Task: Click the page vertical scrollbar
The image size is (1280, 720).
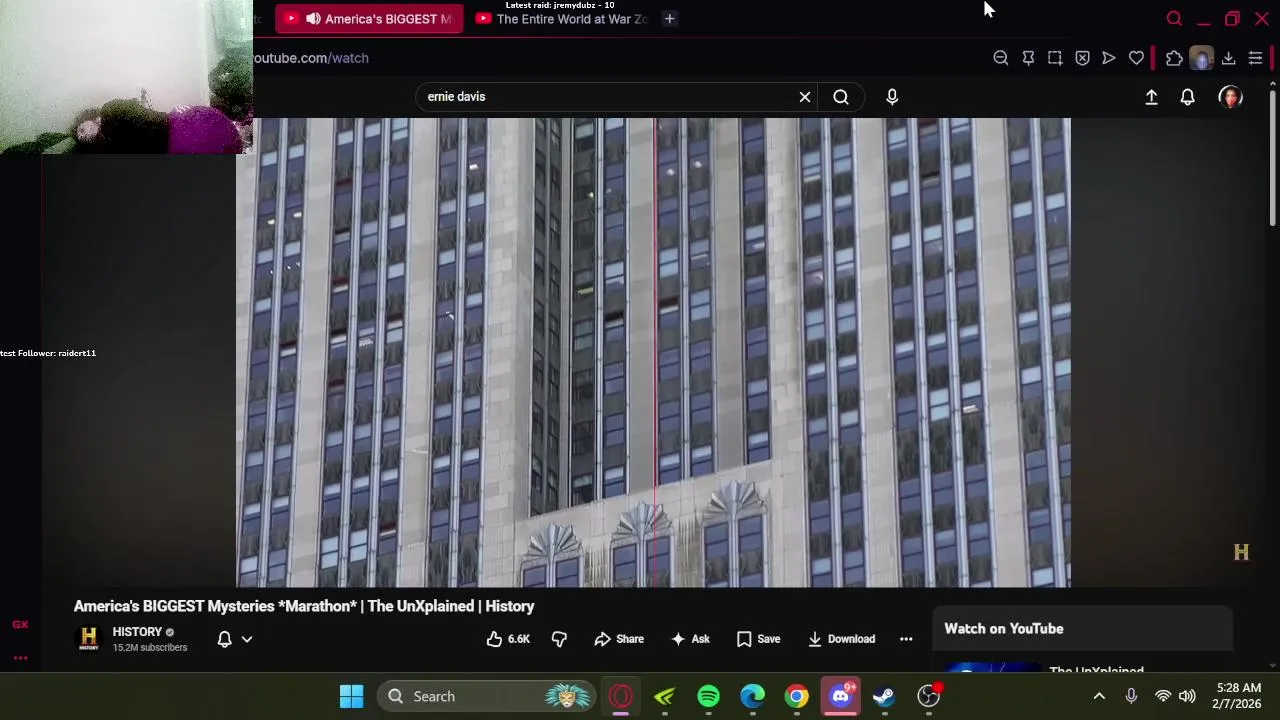Action: (x=1273, y=160)
